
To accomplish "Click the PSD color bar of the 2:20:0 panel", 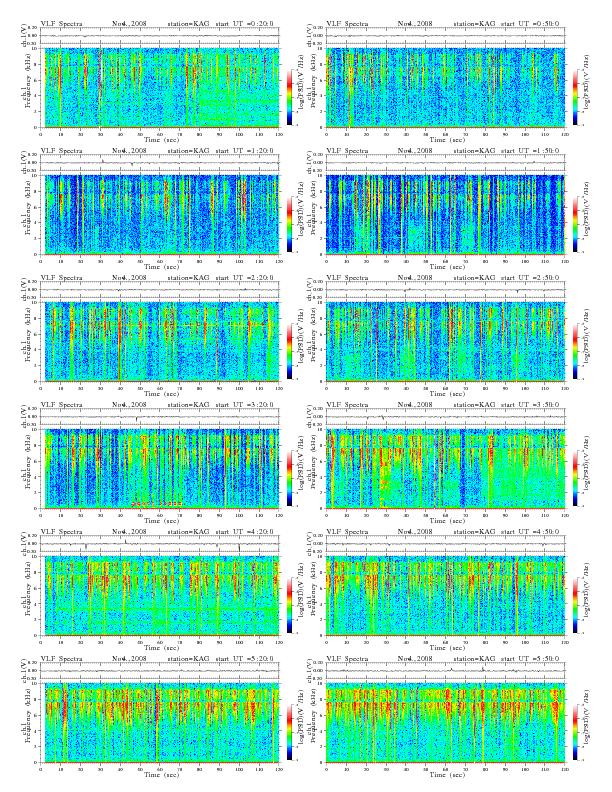I will [x=289, y=351].
